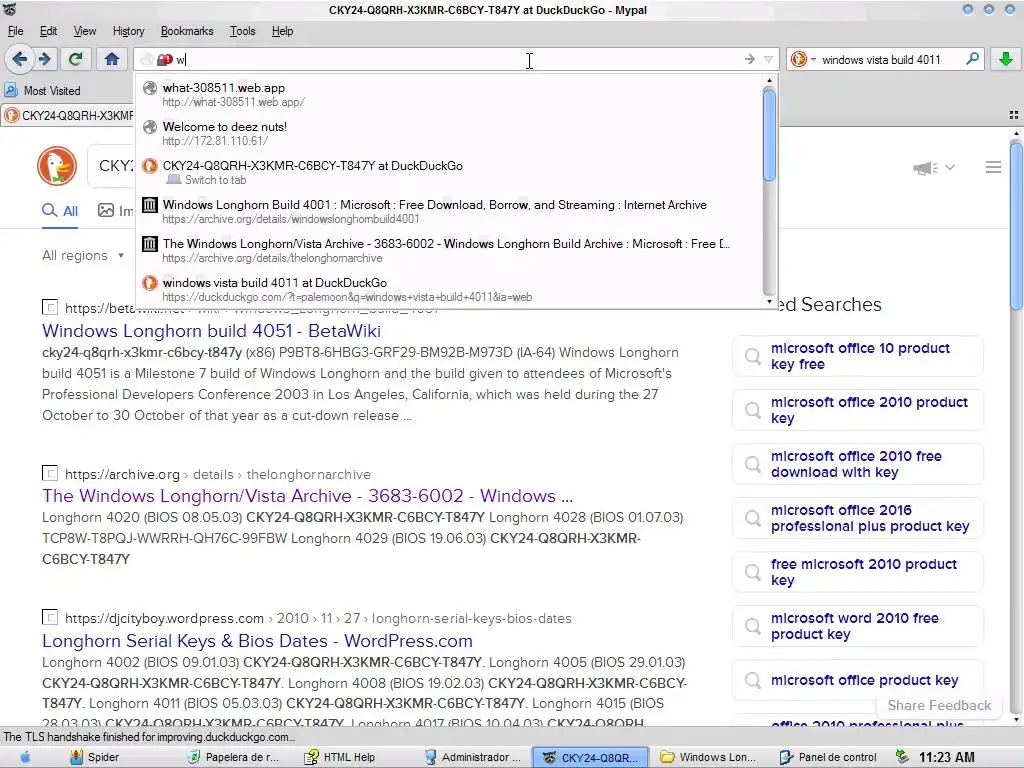Viewport: 1024px width, 768px height.
Task: Switch to HTML Help taskbar item
Action: point(340,758)
